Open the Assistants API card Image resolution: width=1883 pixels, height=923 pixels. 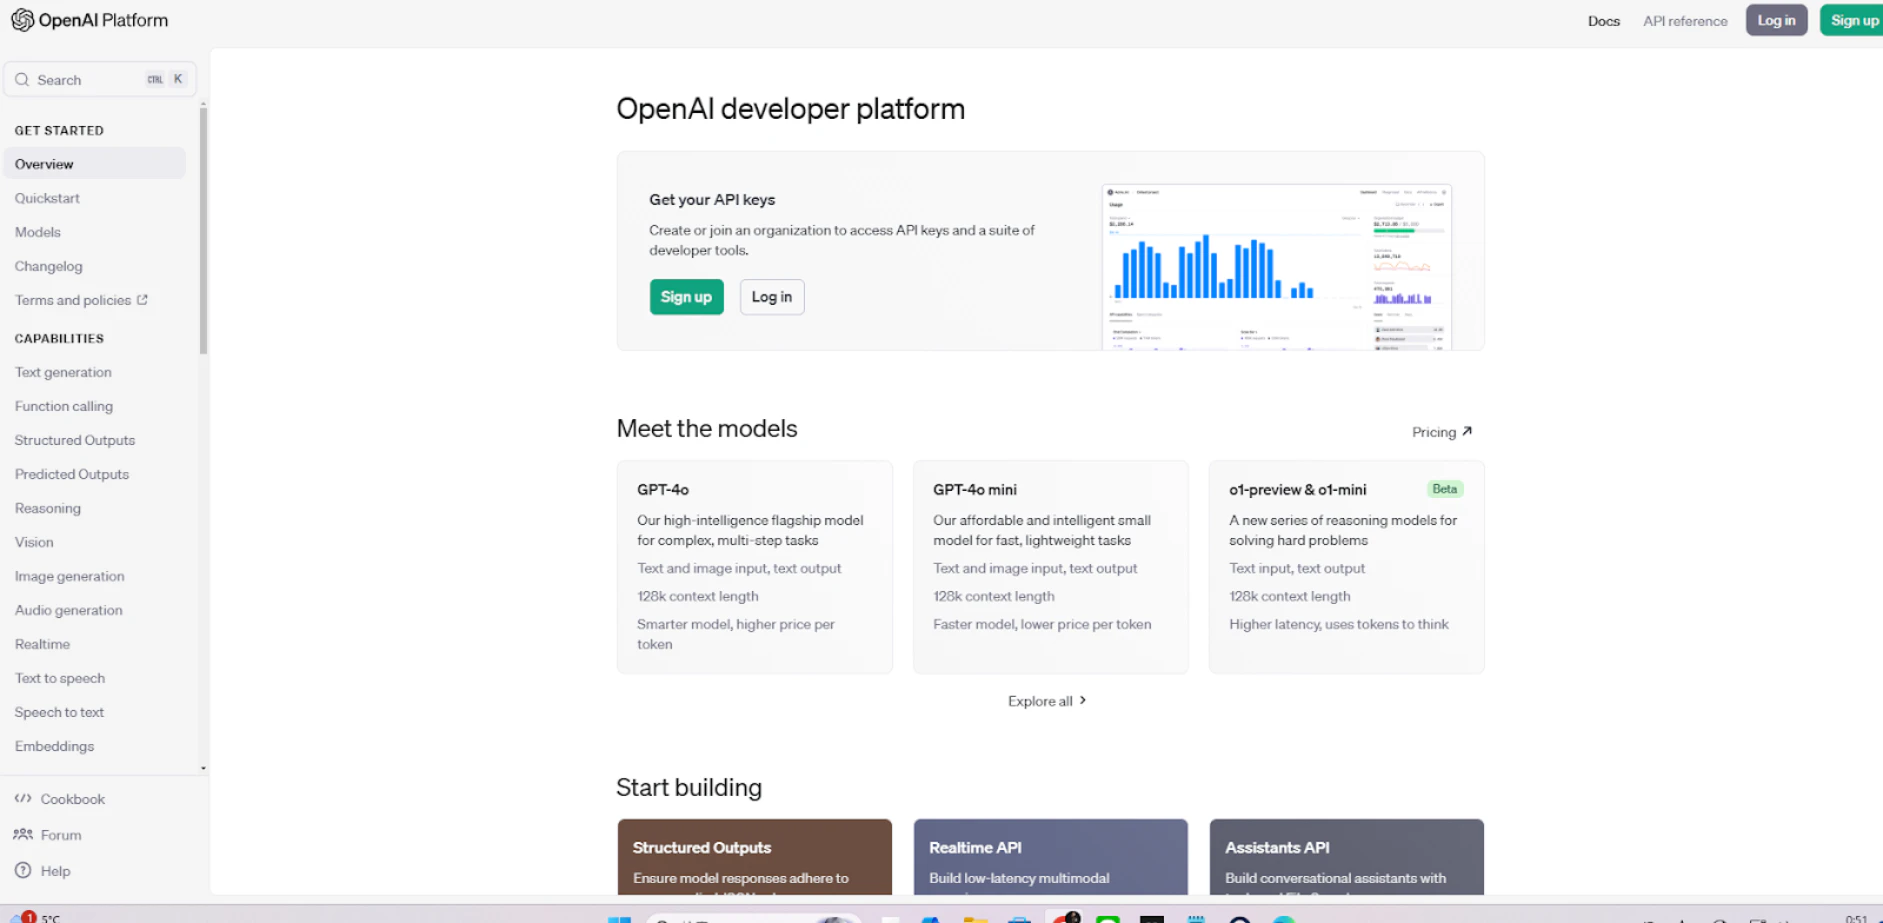point(1347,857)
